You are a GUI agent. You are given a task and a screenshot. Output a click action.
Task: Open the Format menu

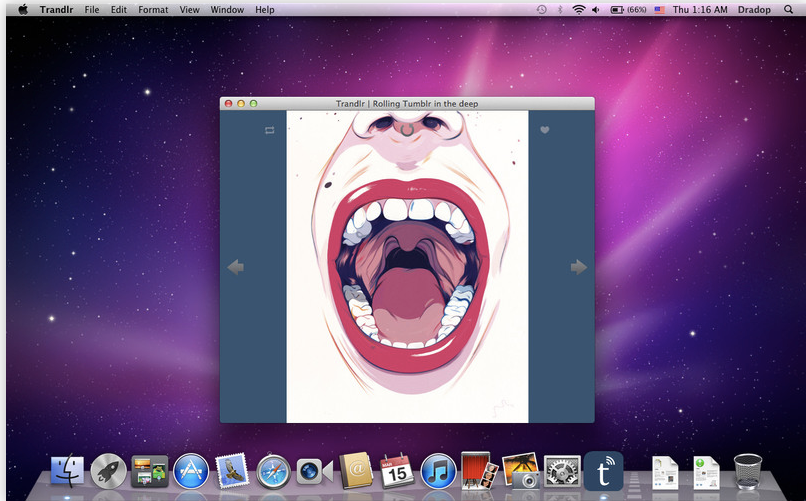click(x=153, y=9)
